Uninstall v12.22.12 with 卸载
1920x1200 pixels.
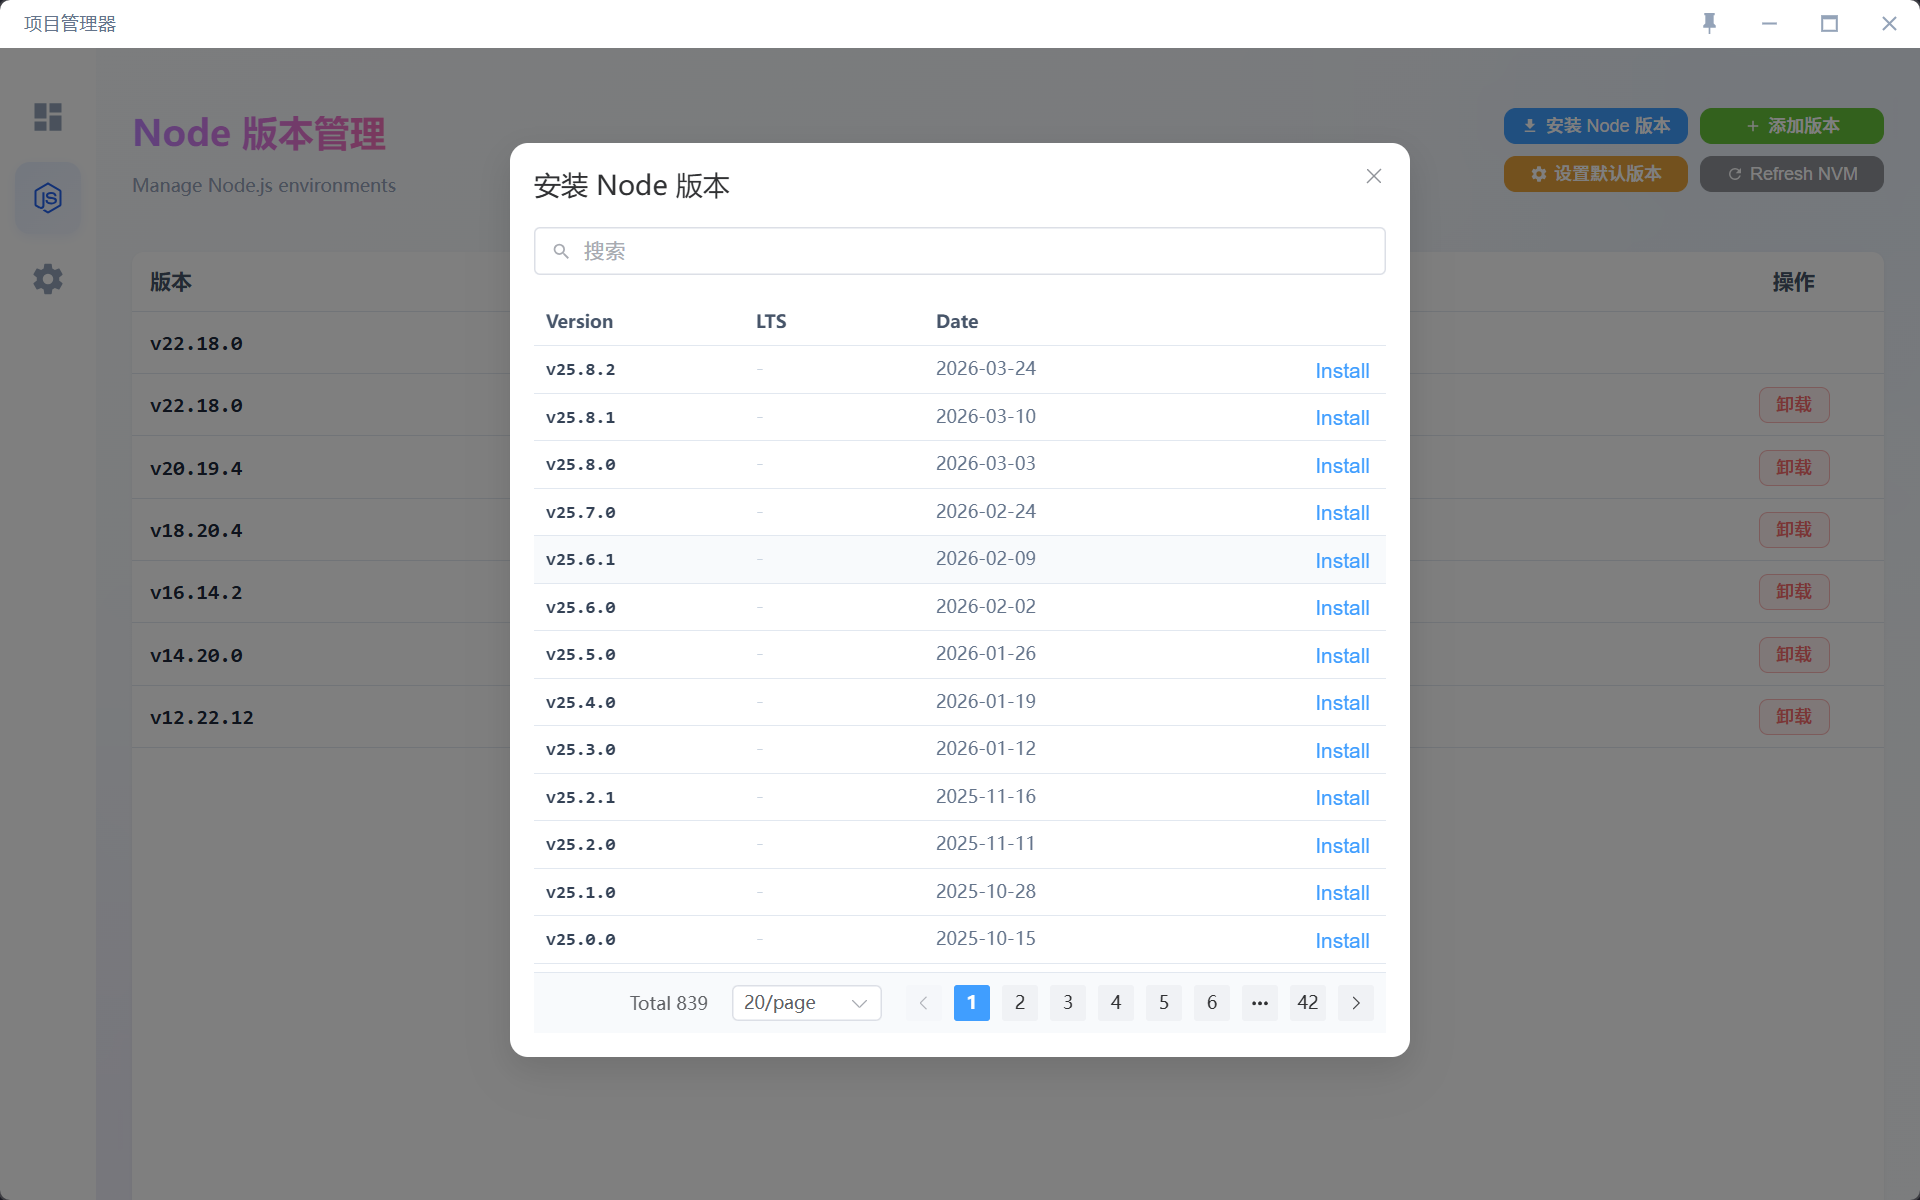click(1794, 717)
